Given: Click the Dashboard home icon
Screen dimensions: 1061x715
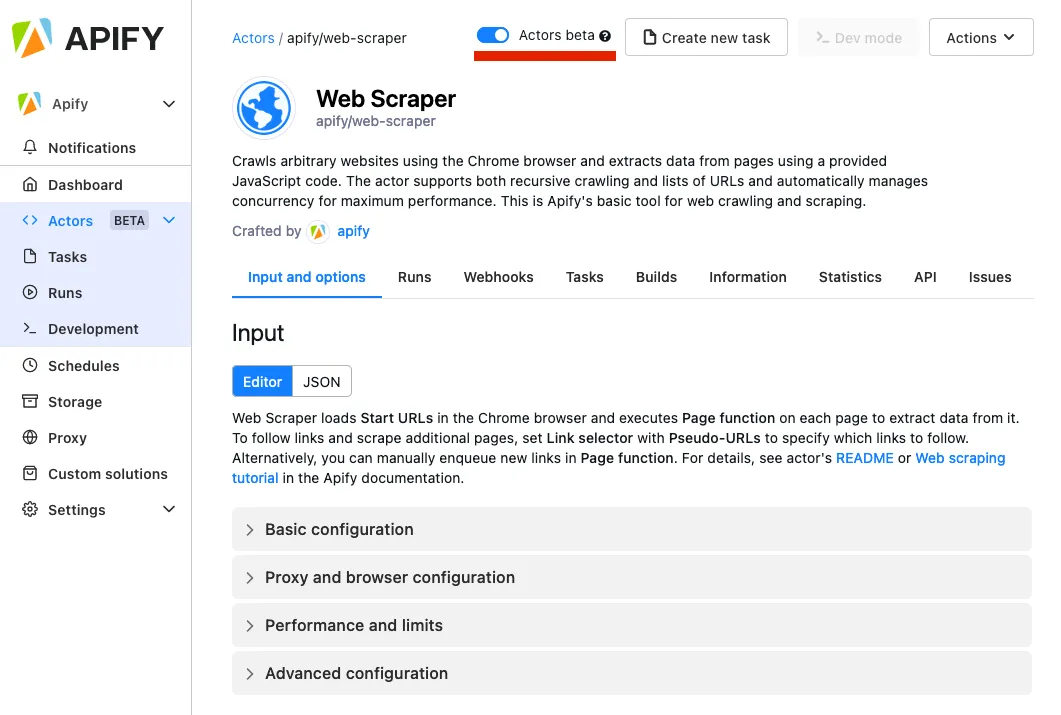Looking at the screenshot, I should pyautogui.click(x=30, y=184).
